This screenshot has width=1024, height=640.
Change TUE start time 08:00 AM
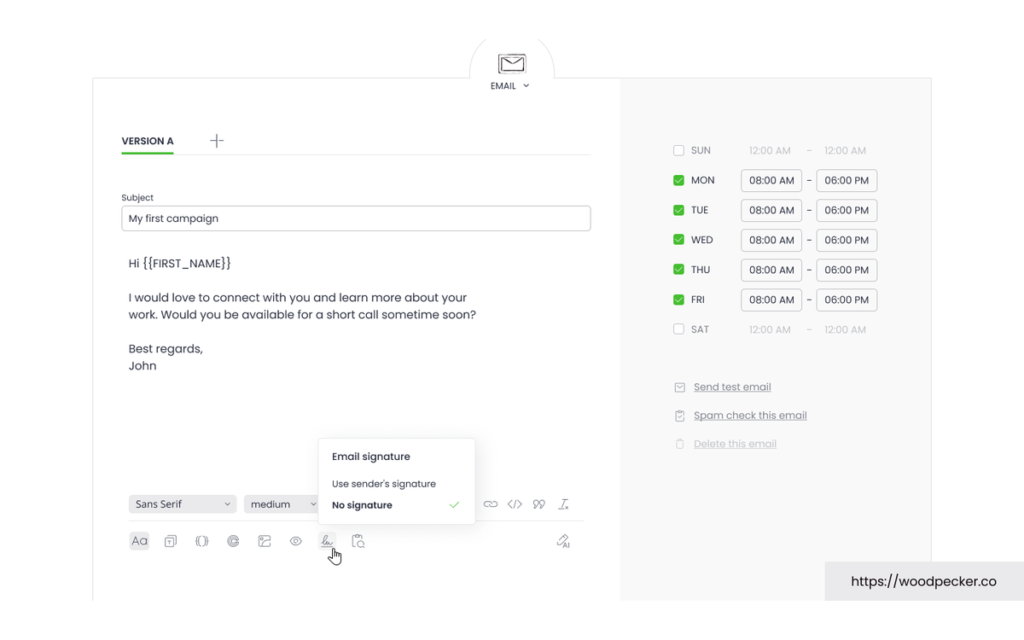coord(771,210)
